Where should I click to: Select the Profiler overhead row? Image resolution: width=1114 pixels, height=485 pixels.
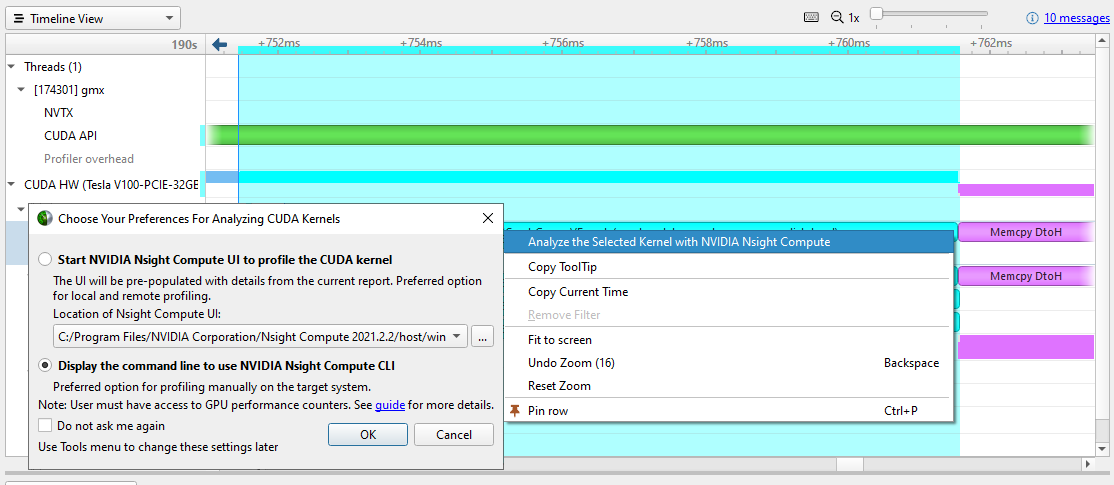(89, 159)
